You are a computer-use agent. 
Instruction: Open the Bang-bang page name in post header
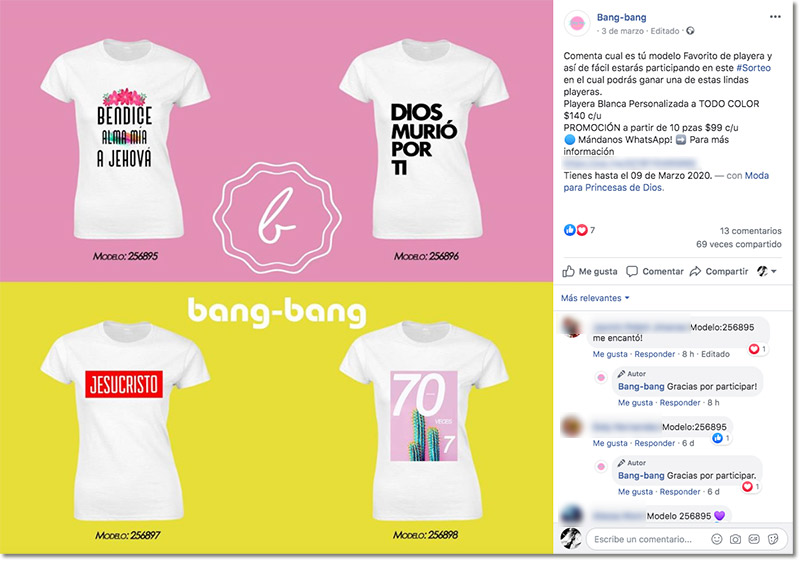tap(621, 16)
